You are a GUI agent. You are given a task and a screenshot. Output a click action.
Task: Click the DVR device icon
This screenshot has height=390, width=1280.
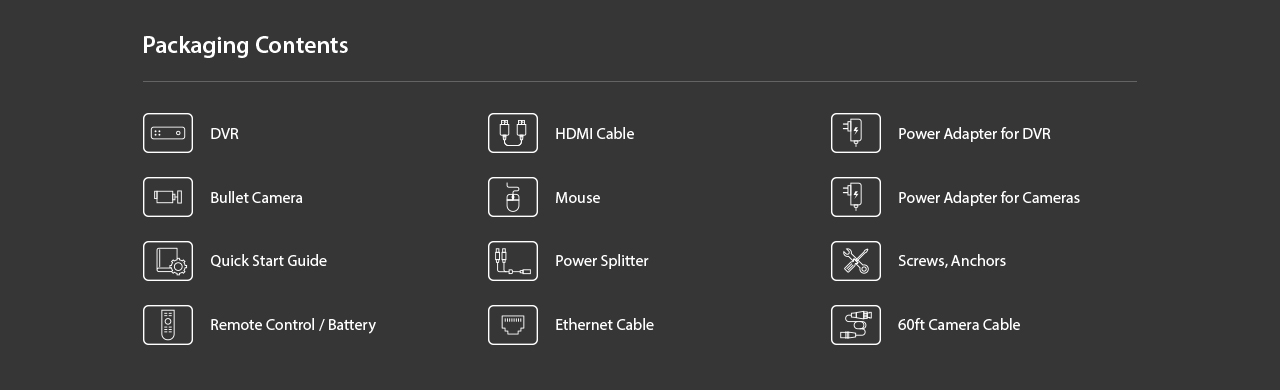[x=168, y=133]
